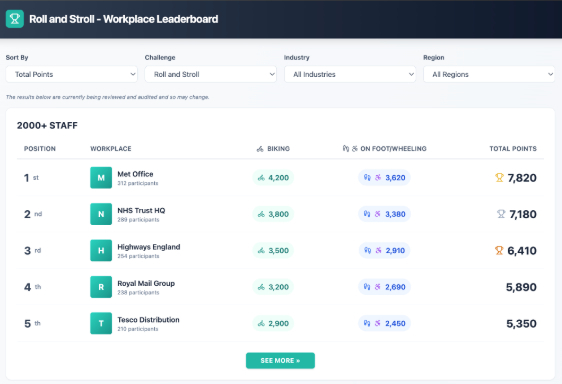Click the Highways England H avatar
Screen dimensions: 562x384
tap(101, 250)
